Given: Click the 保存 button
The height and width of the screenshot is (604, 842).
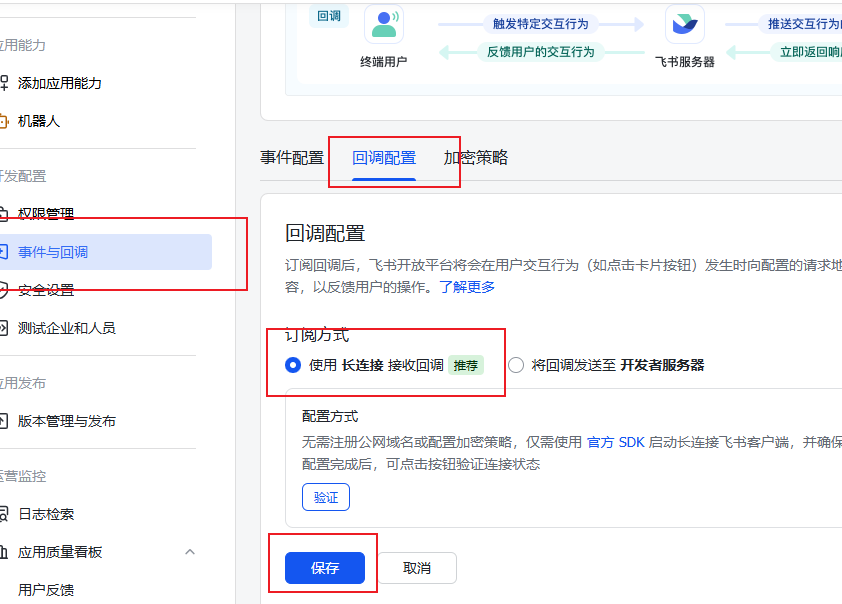Looking at the screenshot, I should 325,568.
